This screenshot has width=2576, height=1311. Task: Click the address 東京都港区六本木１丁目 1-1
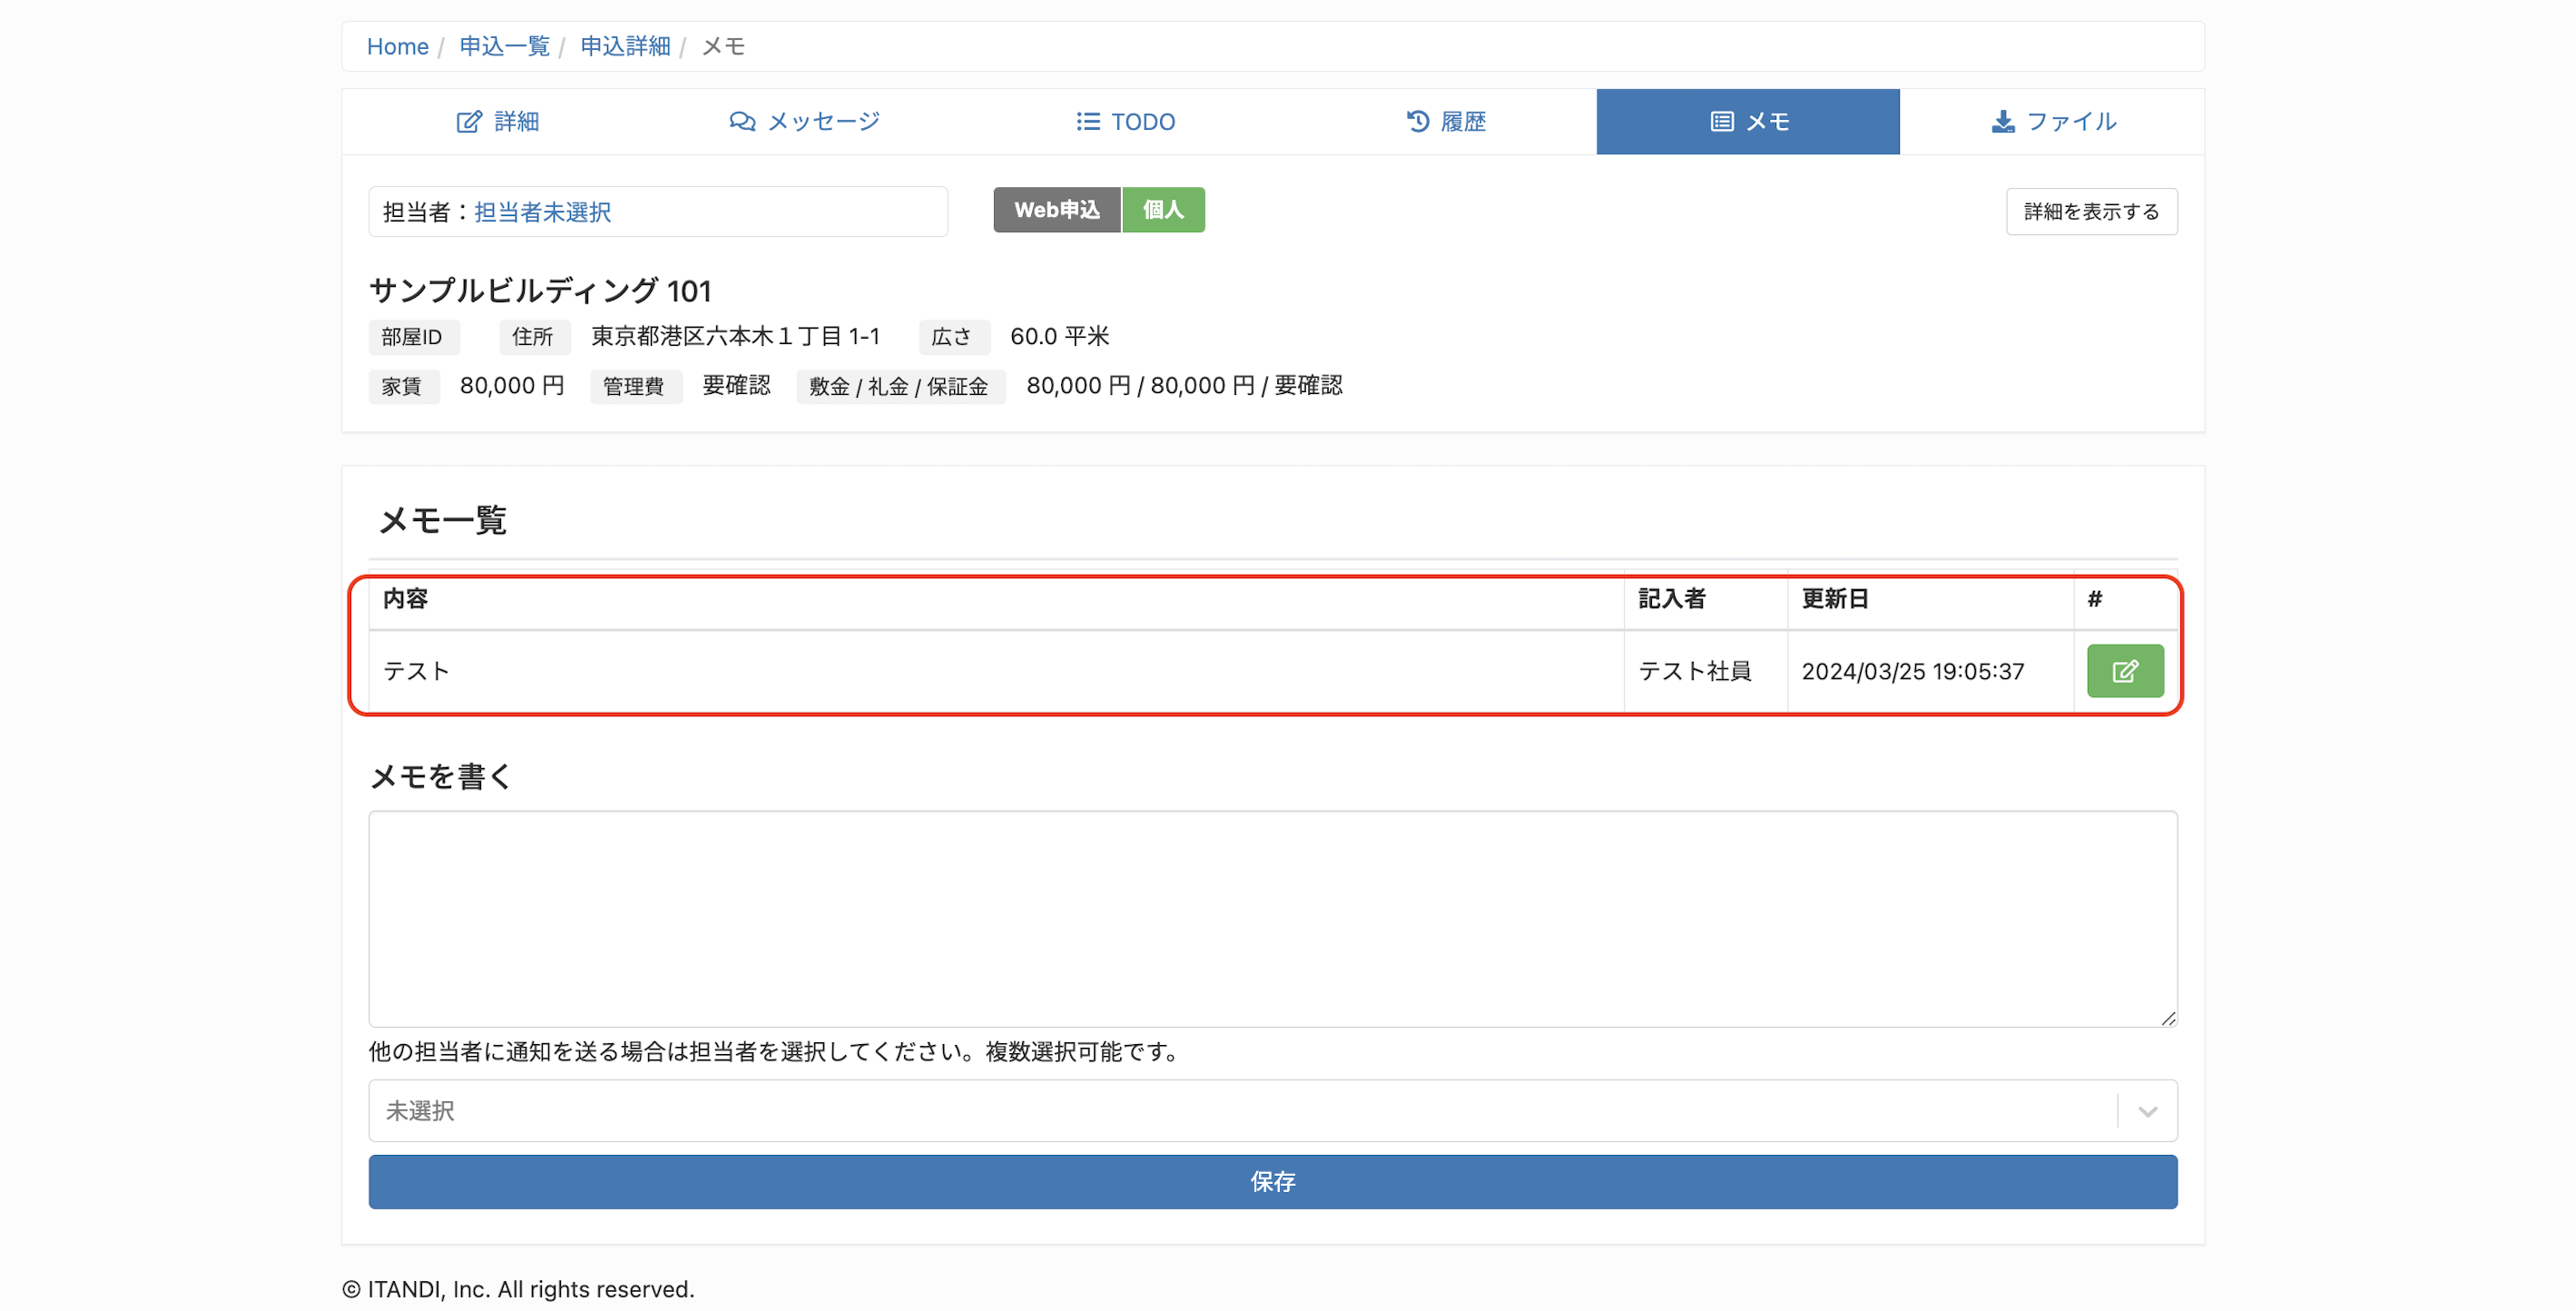pos(735,337)
